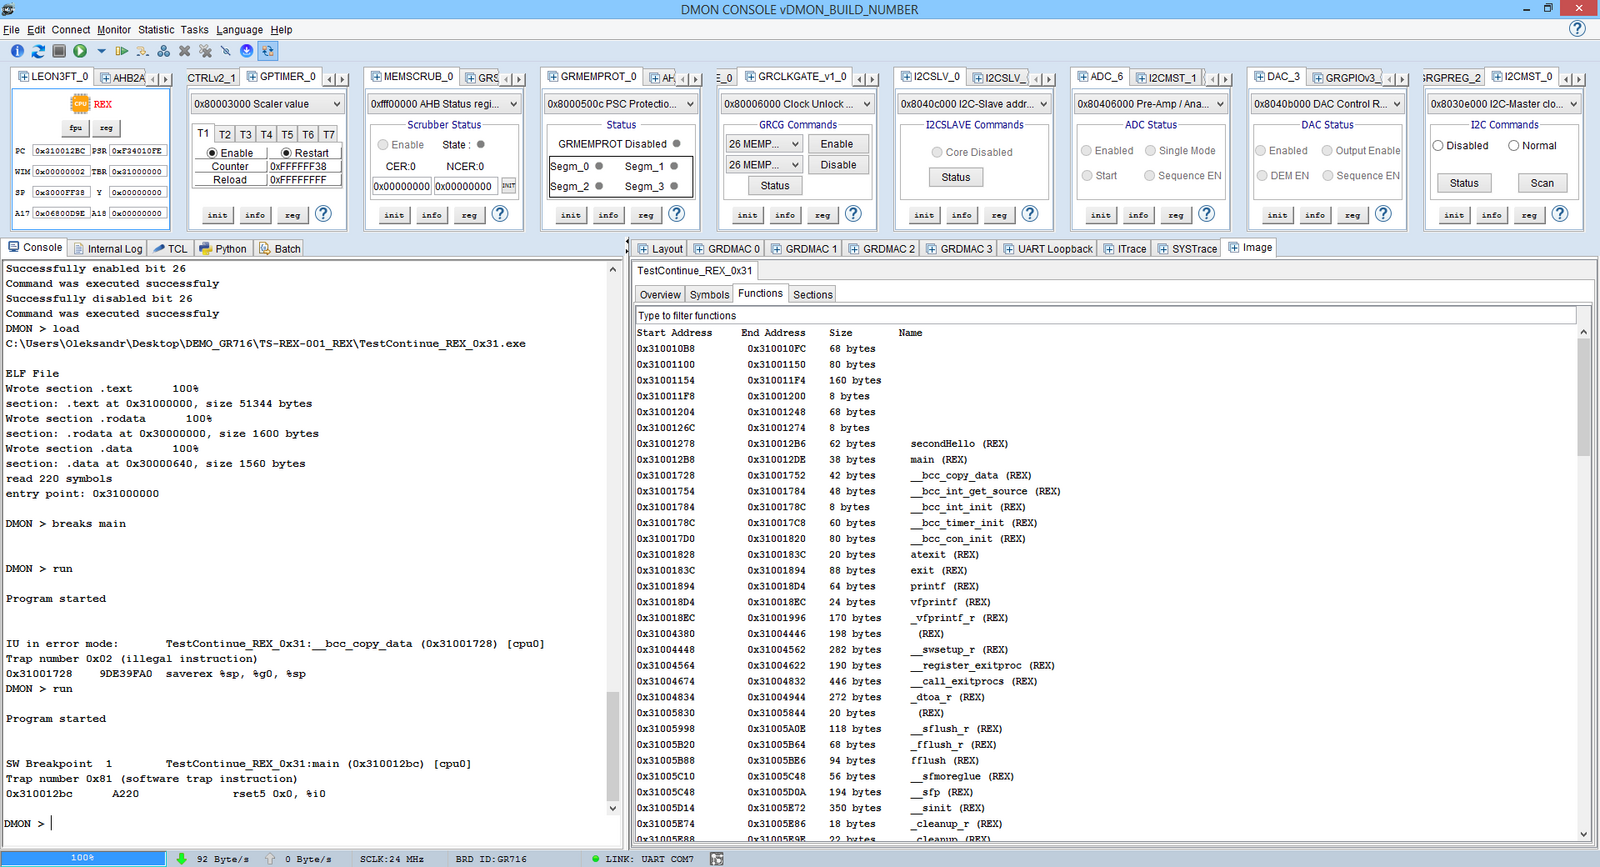This screenshot has height=867, width=1600.
Task: Toggle DAC Status Output Enable radio
Action: [1327, 151]
